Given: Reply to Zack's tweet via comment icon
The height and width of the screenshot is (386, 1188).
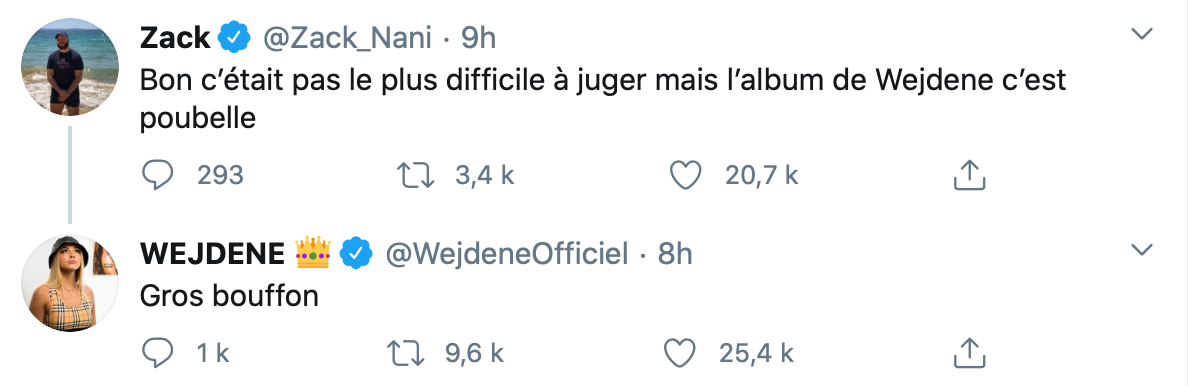Looking at the screenshot, I should (158, 175).
